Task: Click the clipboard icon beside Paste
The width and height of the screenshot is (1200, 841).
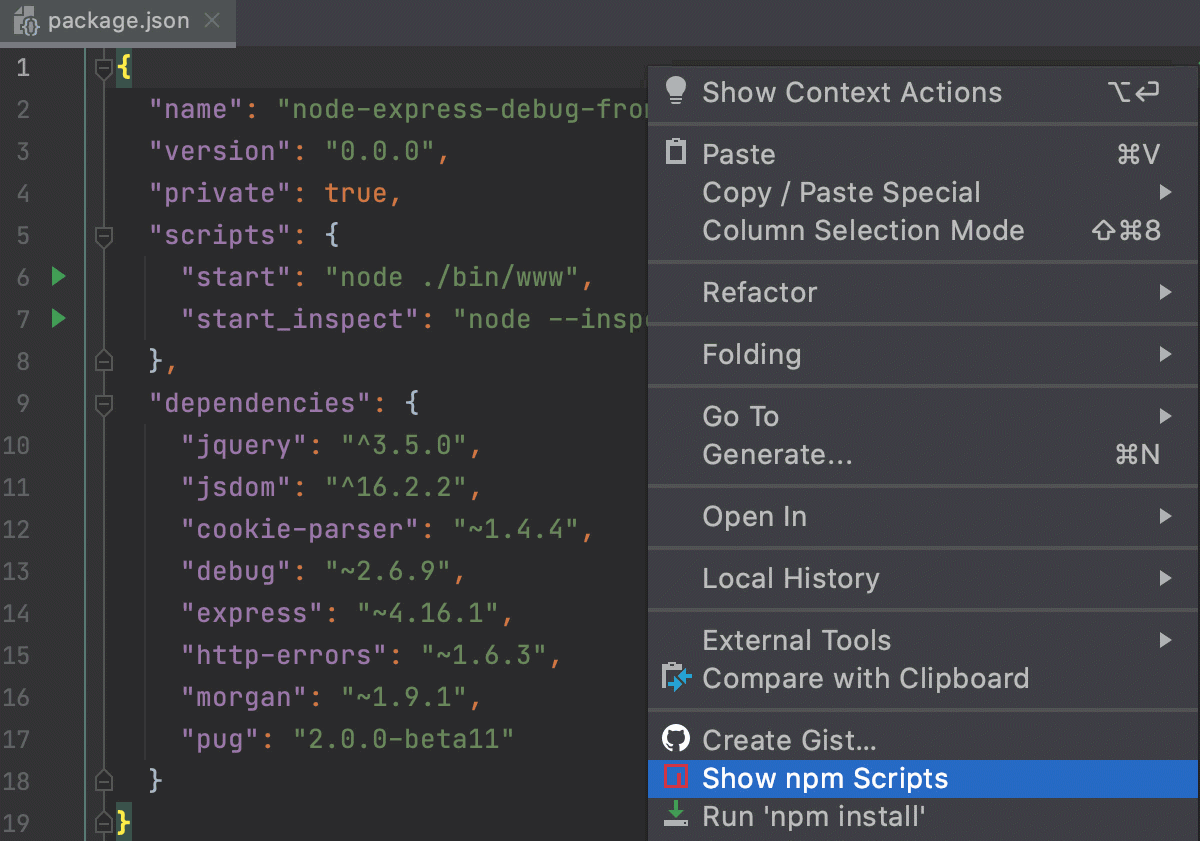Action: (x=676, y=153)
